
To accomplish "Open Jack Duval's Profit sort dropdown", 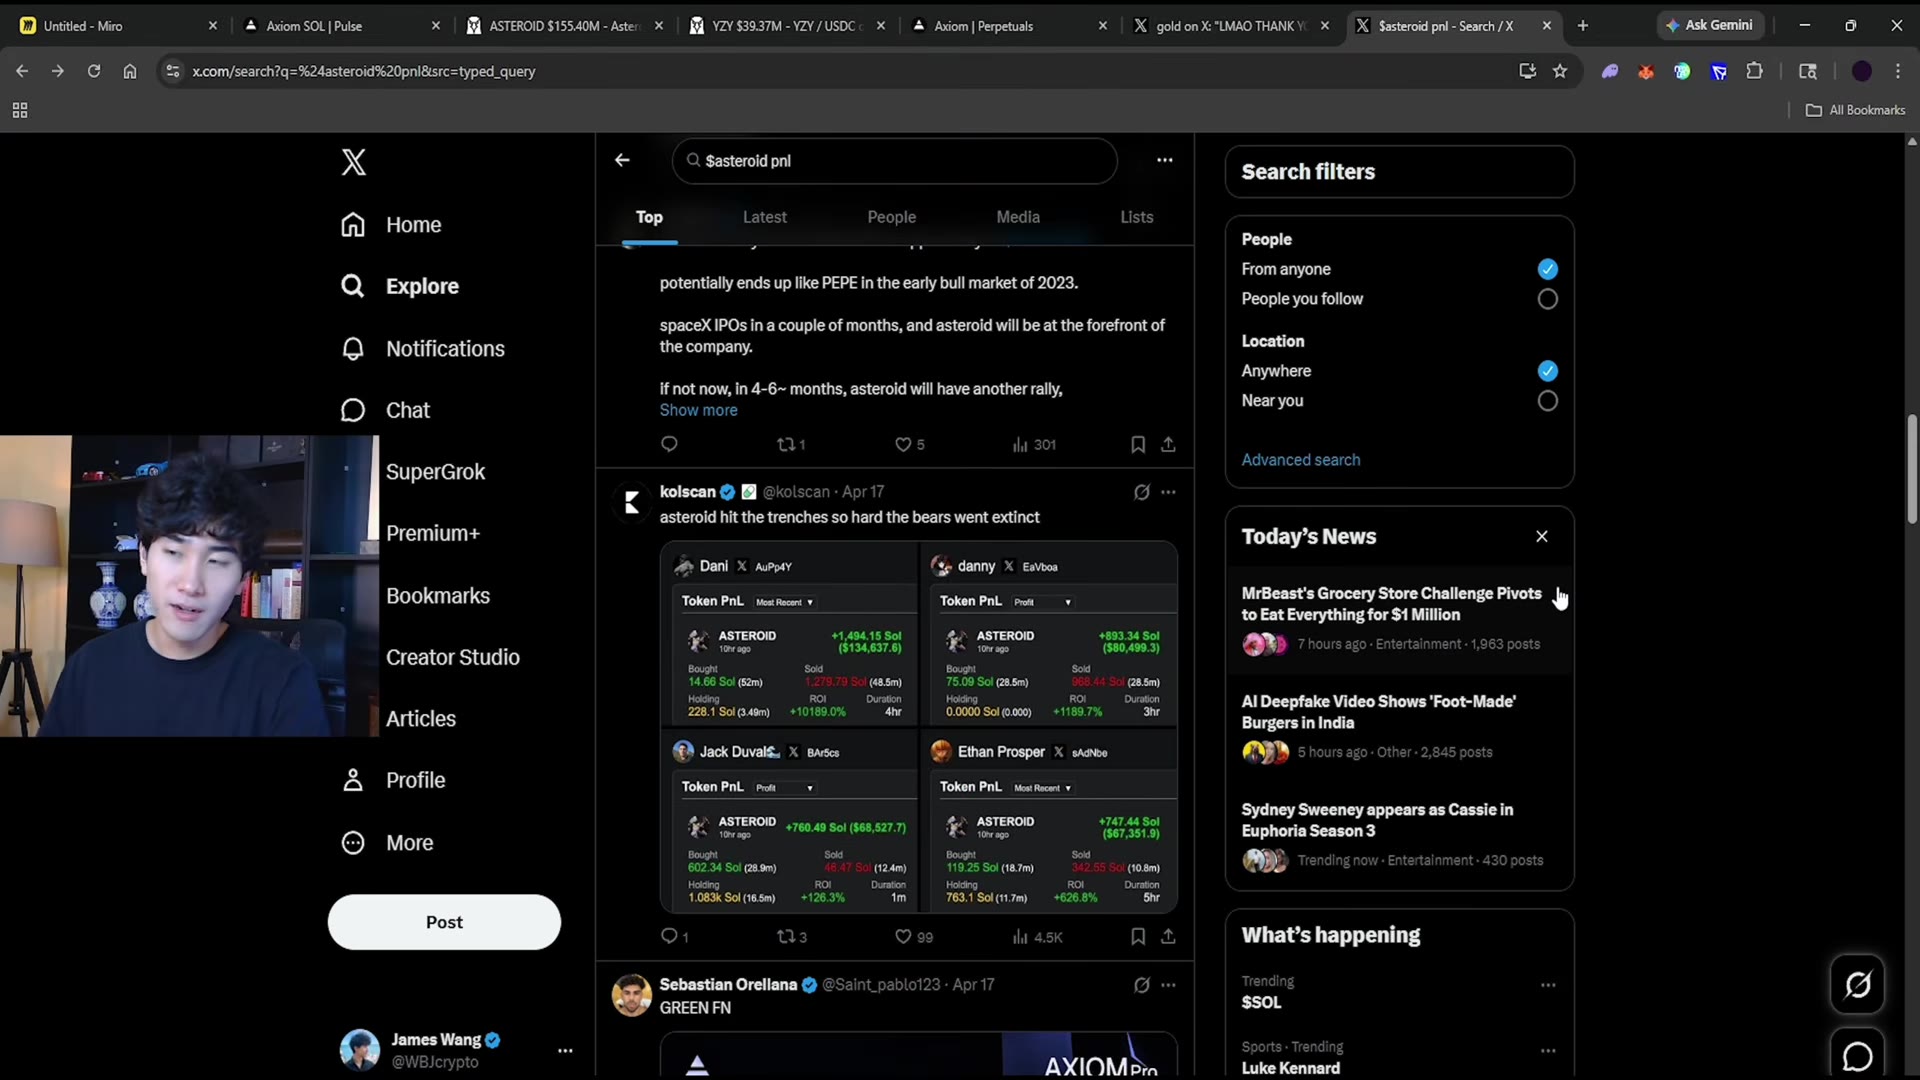I will [x=784, y=788].
